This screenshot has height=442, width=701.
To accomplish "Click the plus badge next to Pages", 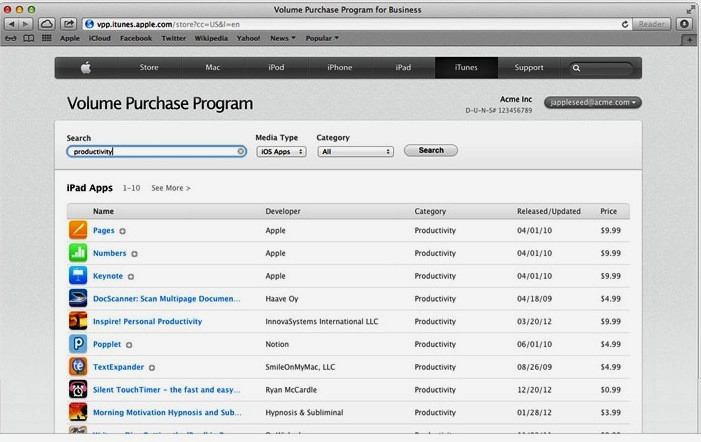I will 122,231.
